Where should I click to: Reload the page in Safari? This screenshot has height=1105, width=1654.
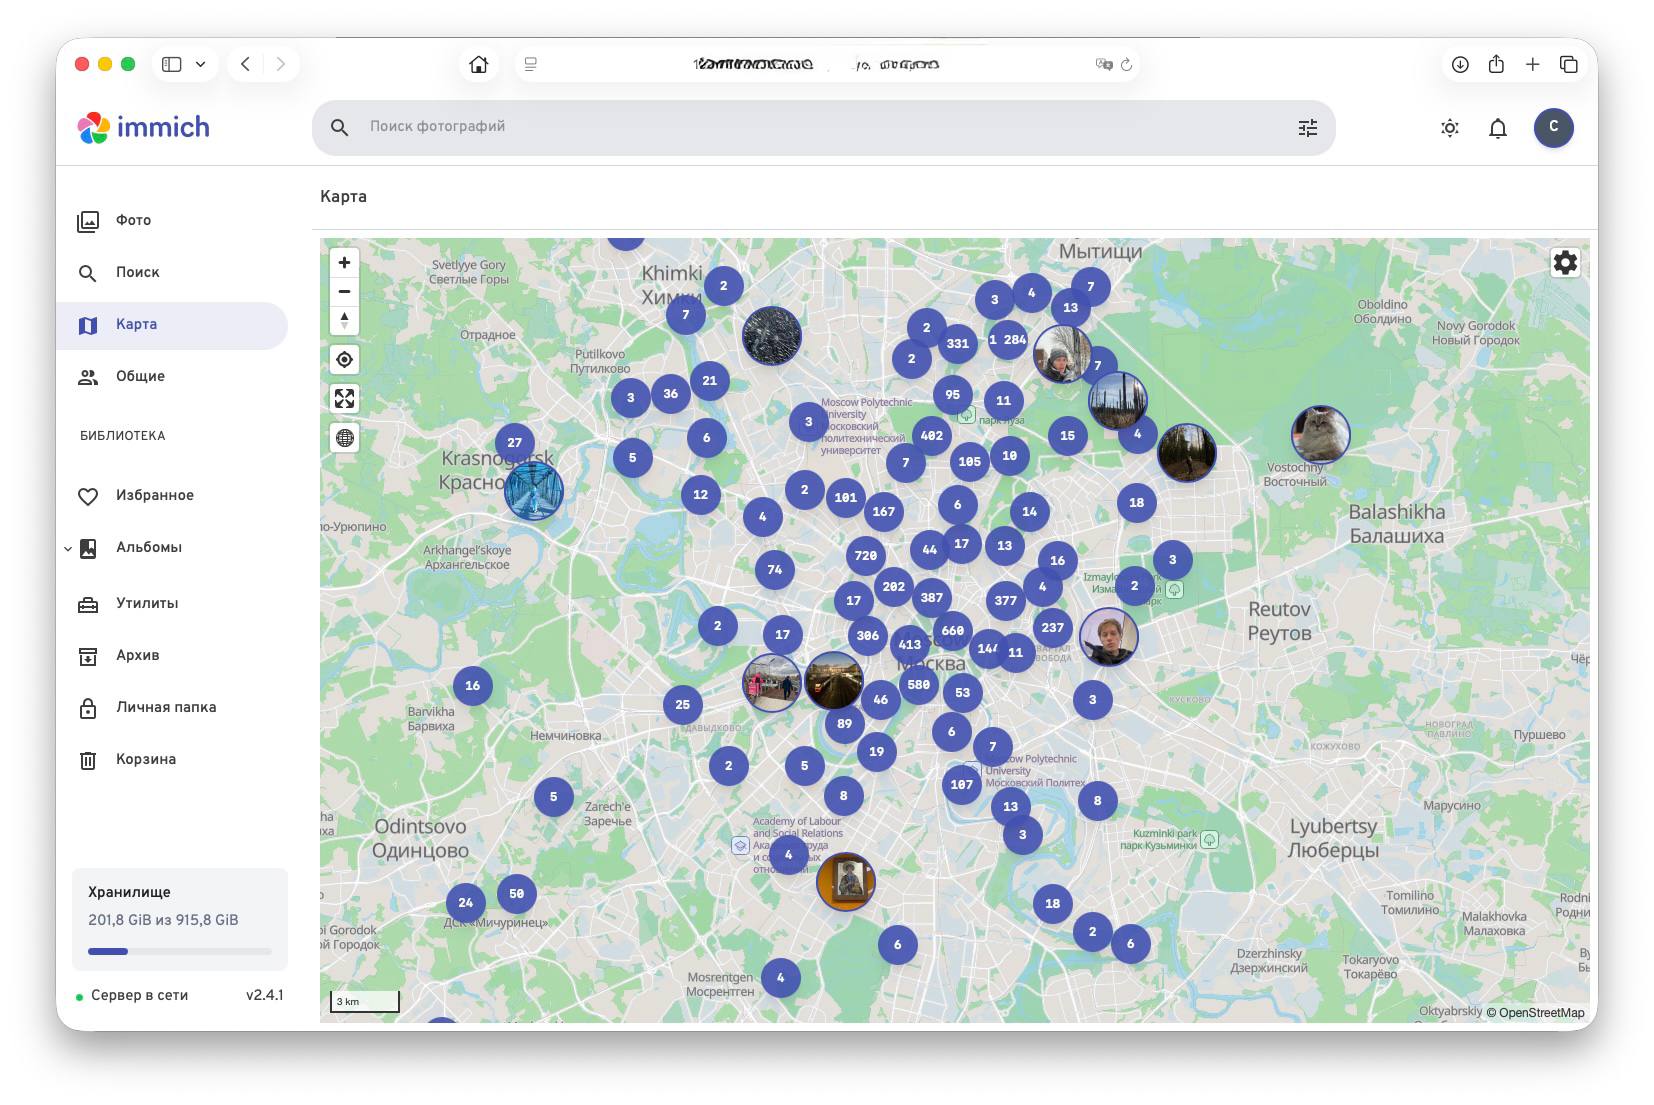coord(1126,65)
